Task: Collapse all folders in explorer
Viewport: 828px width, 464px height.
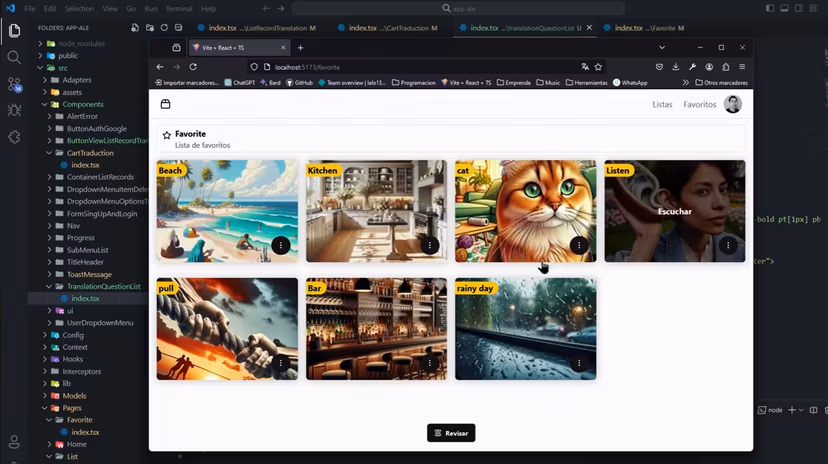Action: point(178,28)
